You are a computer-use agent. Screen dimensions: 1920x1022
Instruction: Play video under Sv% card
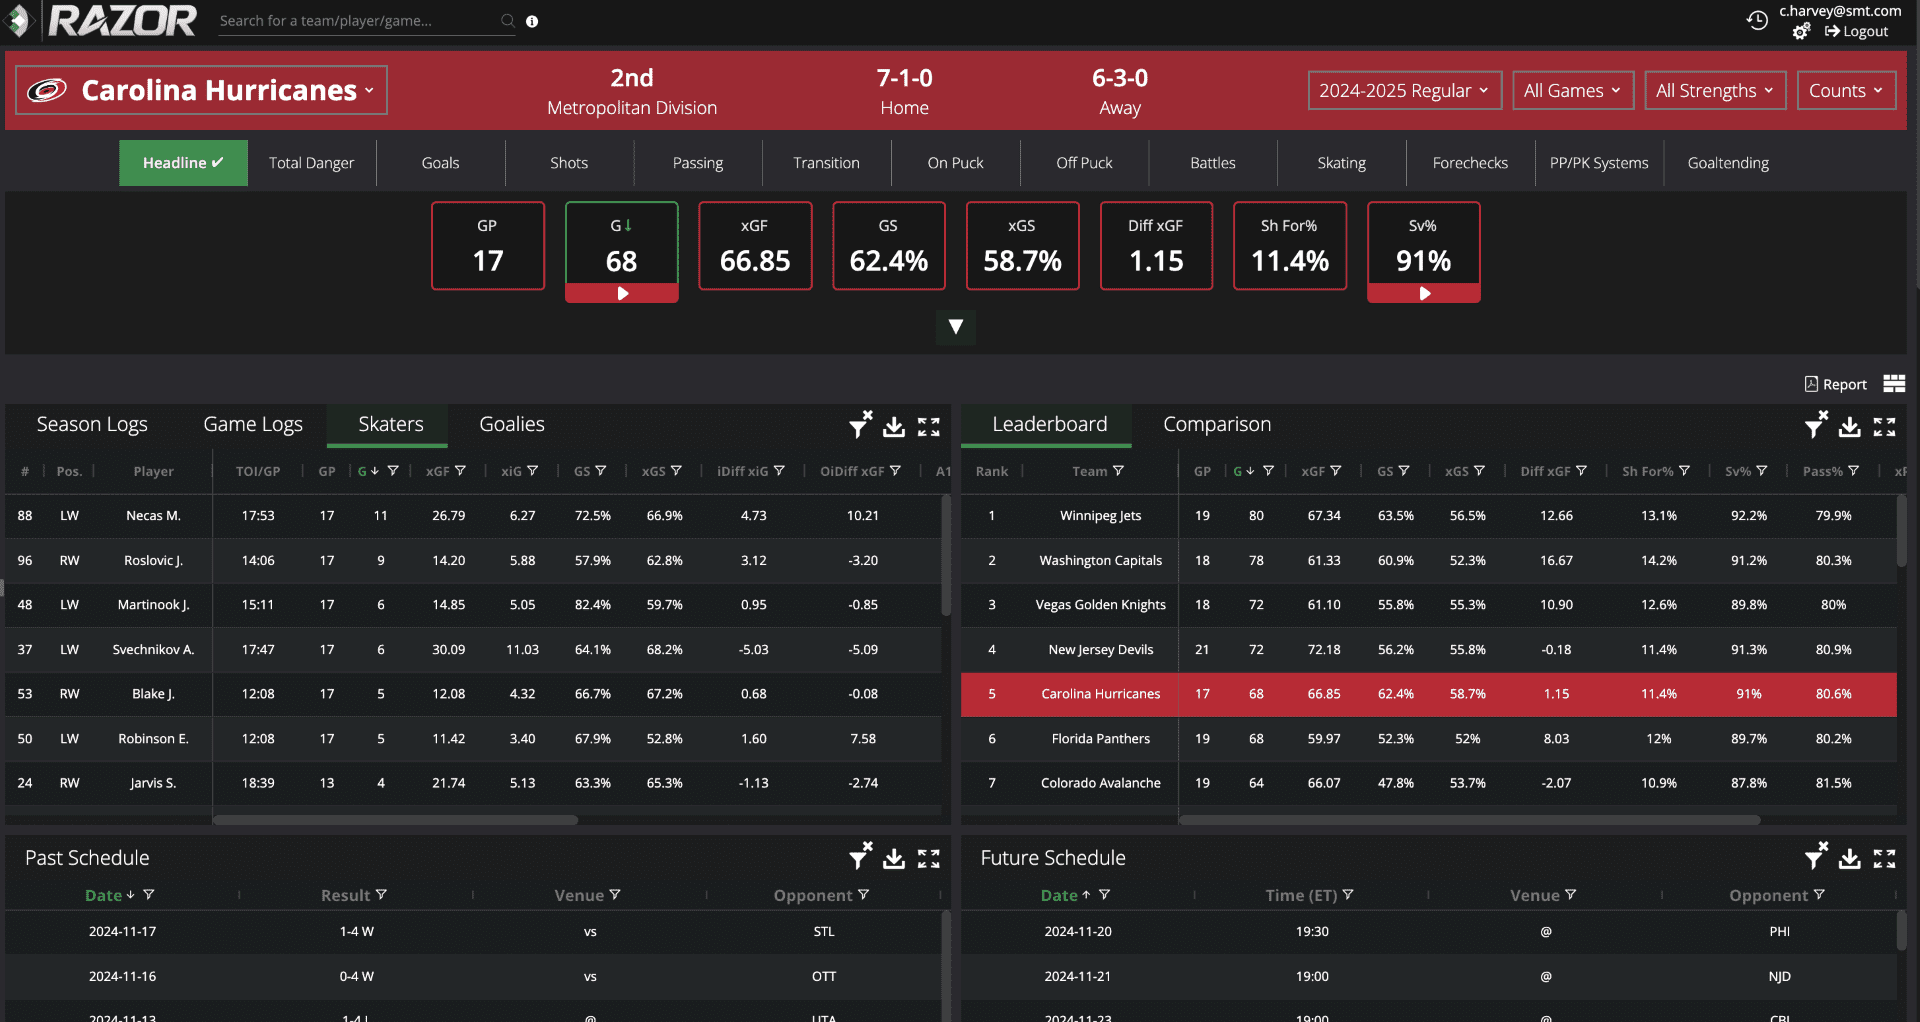pyautogui.click(x=1424, y=294)
